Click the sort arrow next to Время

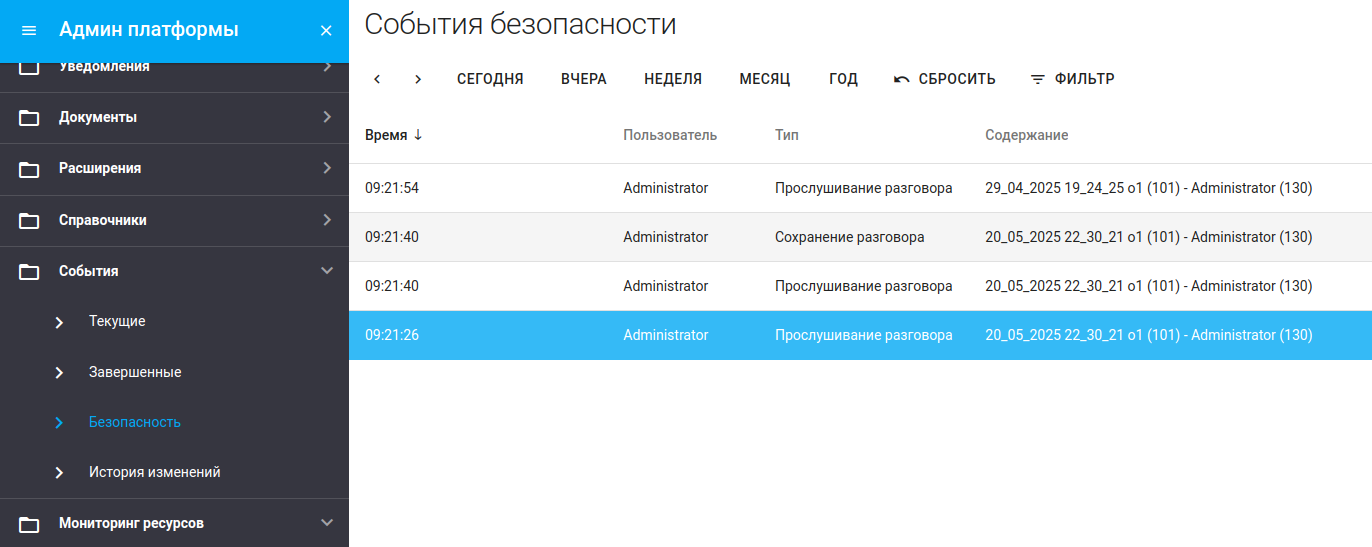coord(418,135)
